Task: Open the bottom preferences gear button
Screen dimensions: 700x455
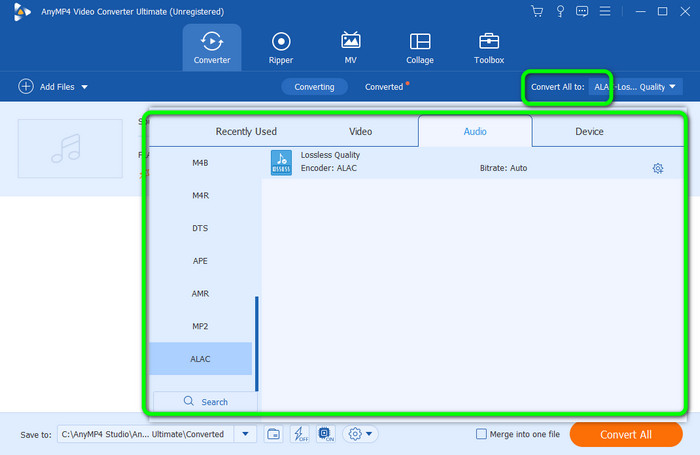Action: [x=355, y=434]
